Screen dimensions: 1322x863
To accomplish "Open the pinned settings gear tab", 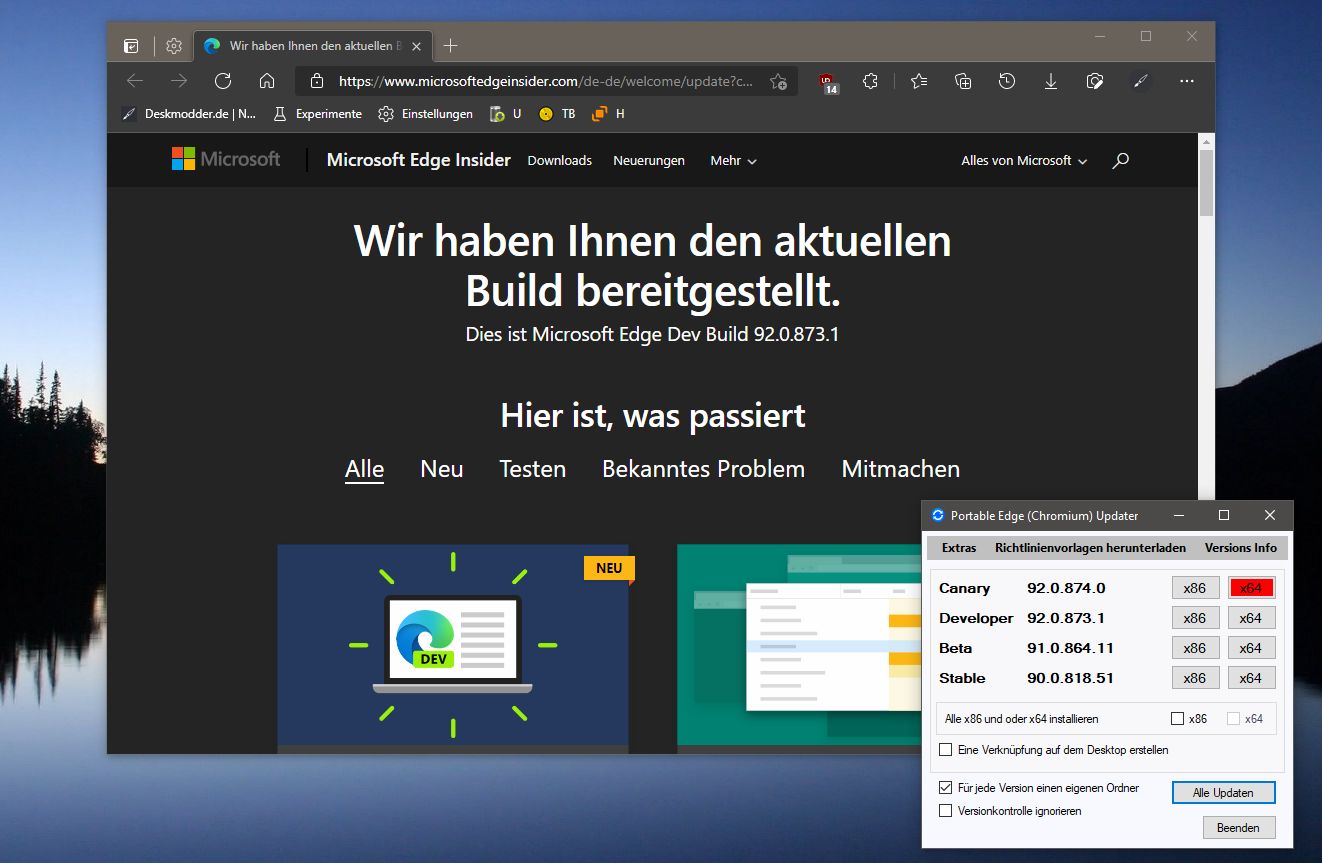I will [x=174, y=46].
